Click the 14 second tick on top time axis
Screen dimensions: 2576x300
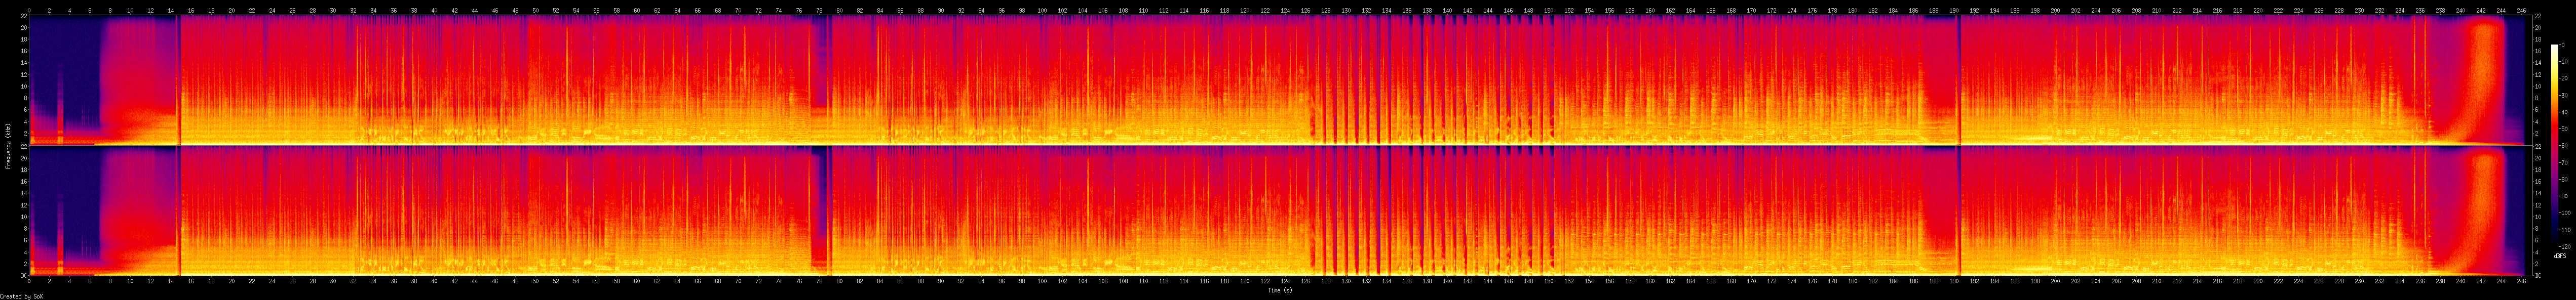point(171,10)
